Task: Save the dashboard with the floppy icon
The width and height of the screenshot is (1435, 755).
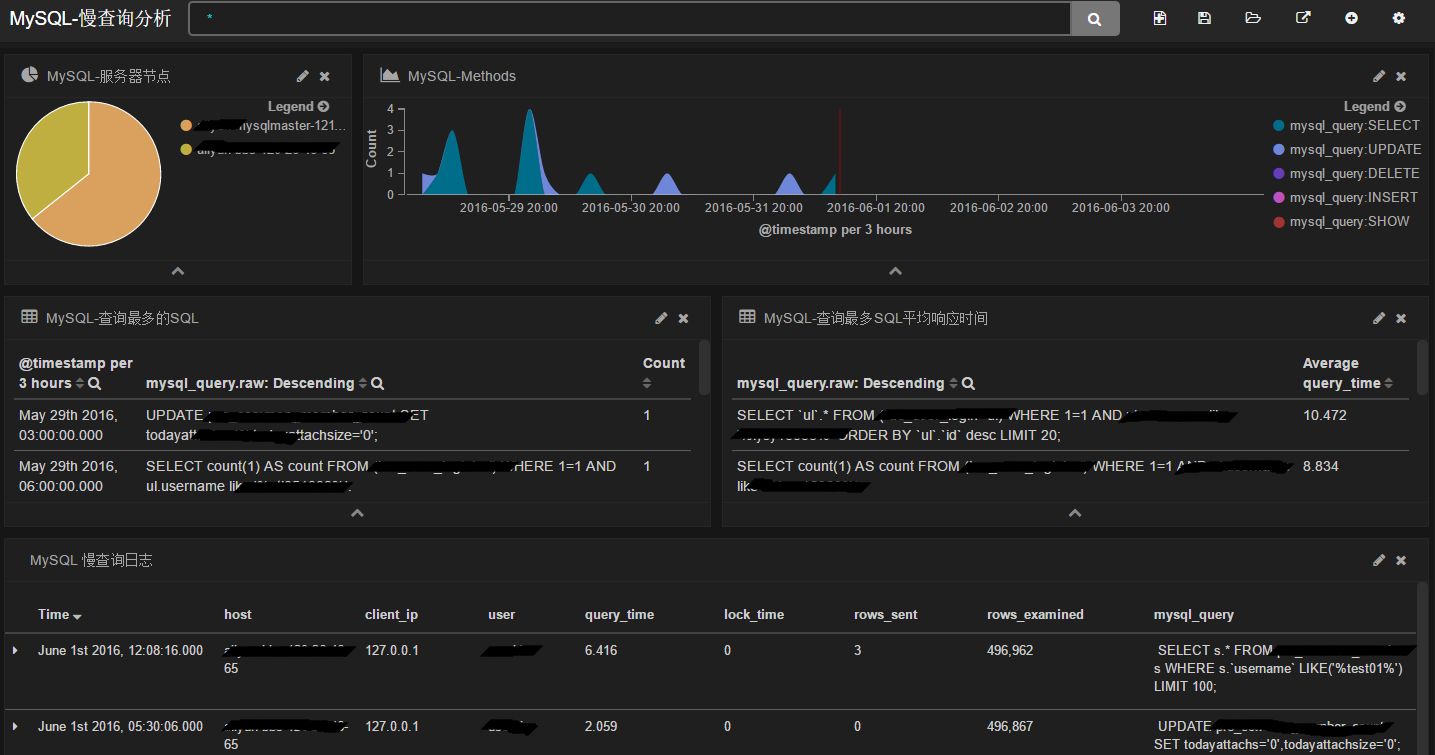Action: (x=1205, y=18)
